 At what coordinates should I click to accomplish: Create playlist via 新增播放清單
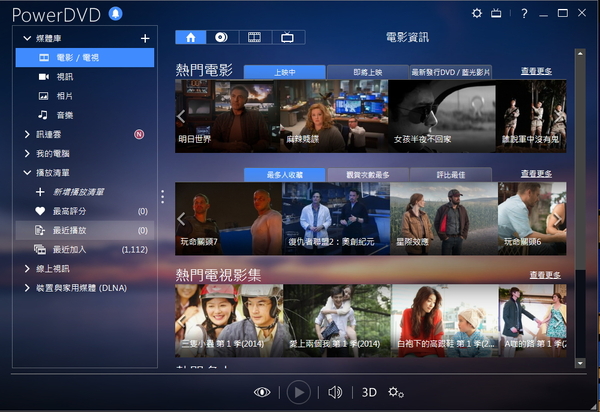point(78,192)
